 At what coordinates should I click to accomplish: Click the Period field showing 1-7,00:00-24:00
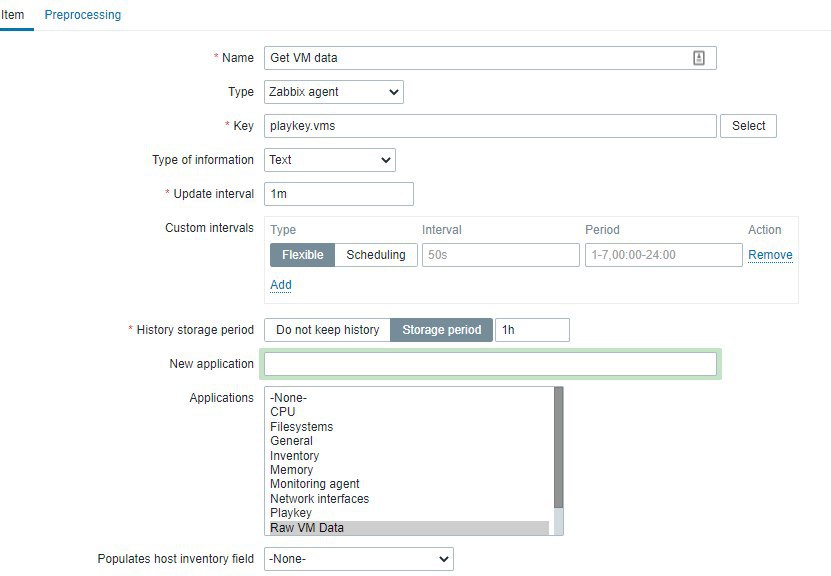[664, 255]
